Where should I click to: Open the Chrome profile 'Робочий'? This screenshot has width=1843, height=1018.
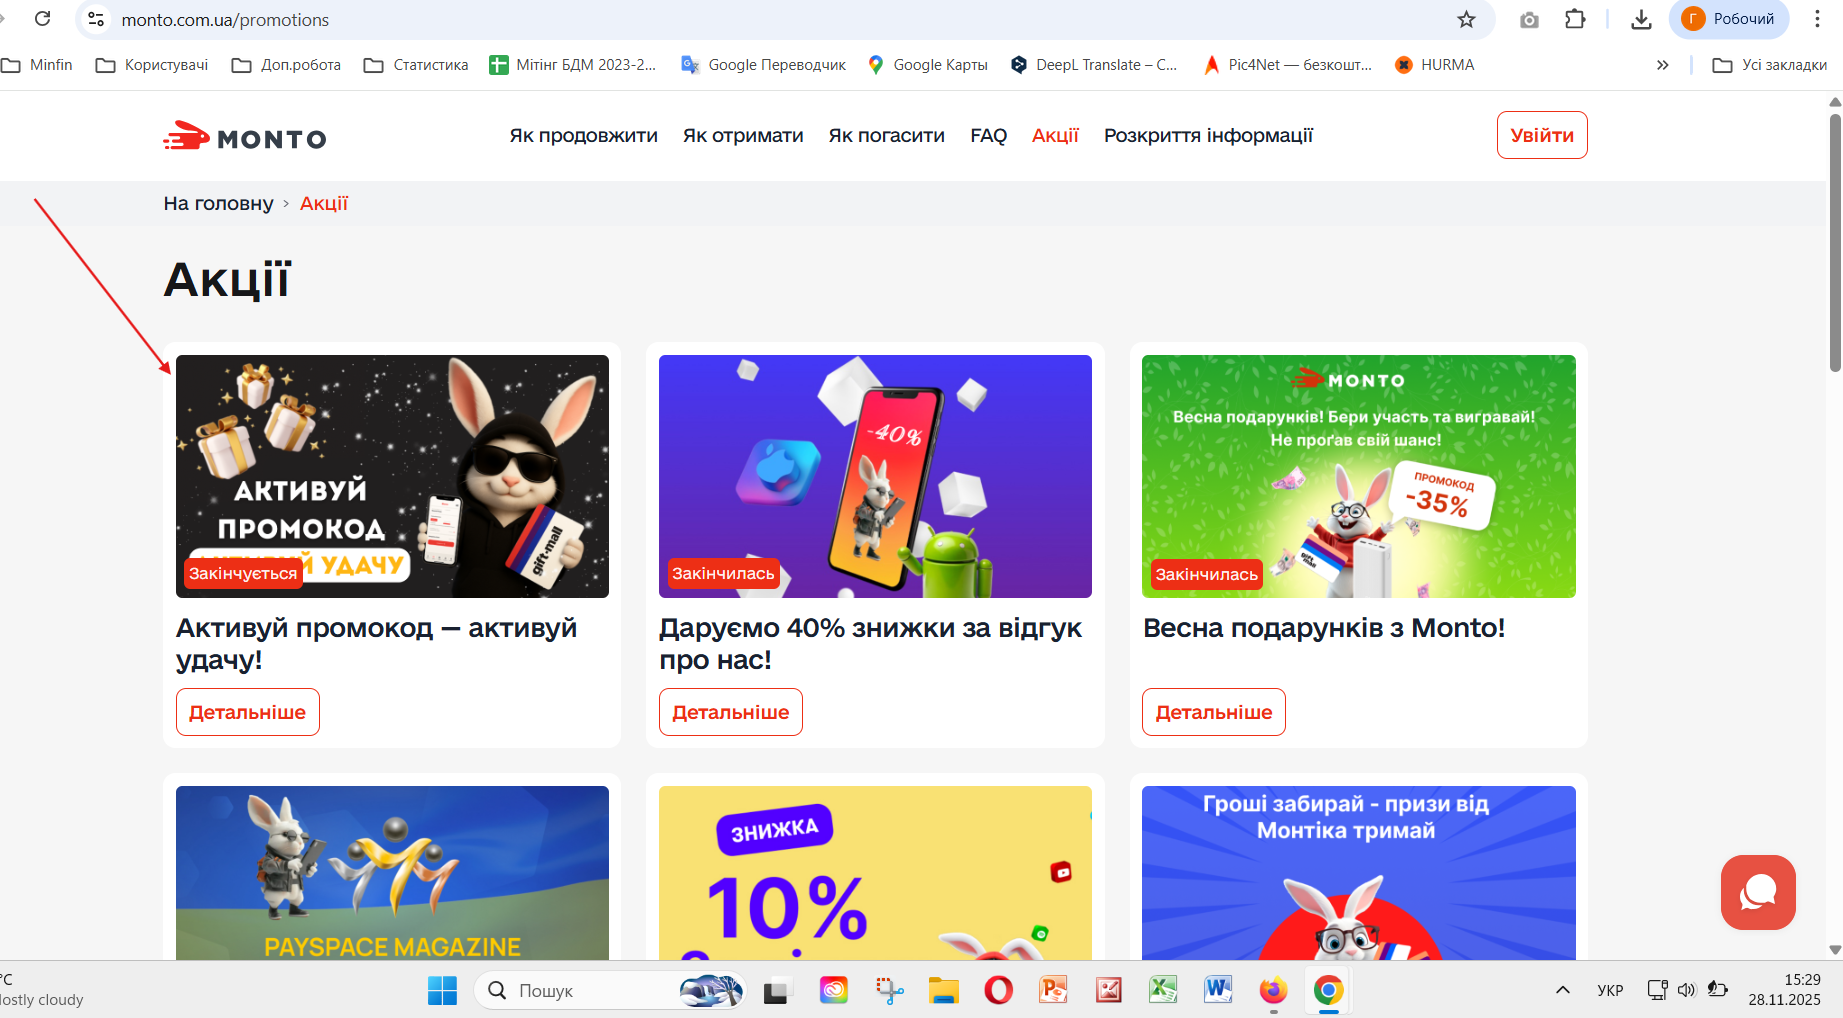1729,19
